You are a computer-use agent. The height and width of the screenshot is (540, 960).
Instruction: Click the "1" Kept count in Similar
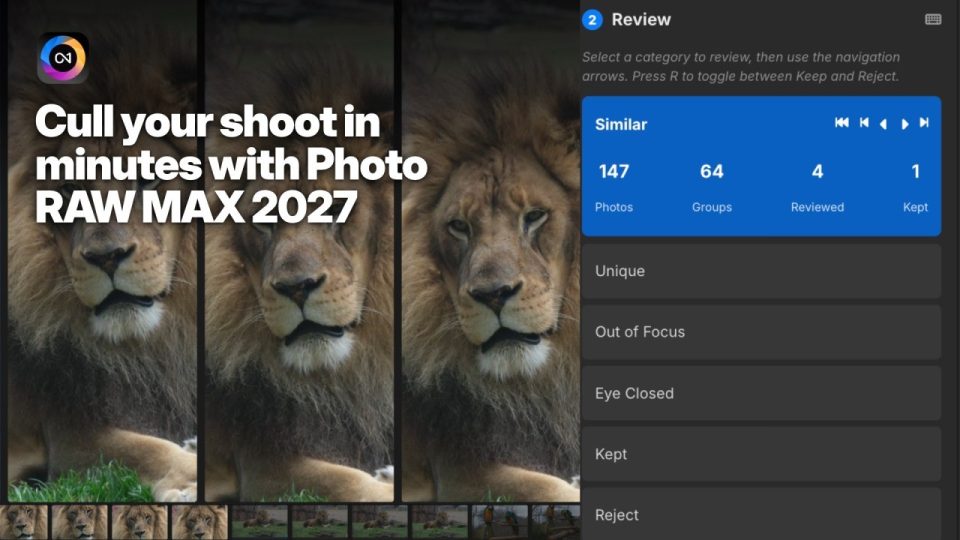[915, 171]
